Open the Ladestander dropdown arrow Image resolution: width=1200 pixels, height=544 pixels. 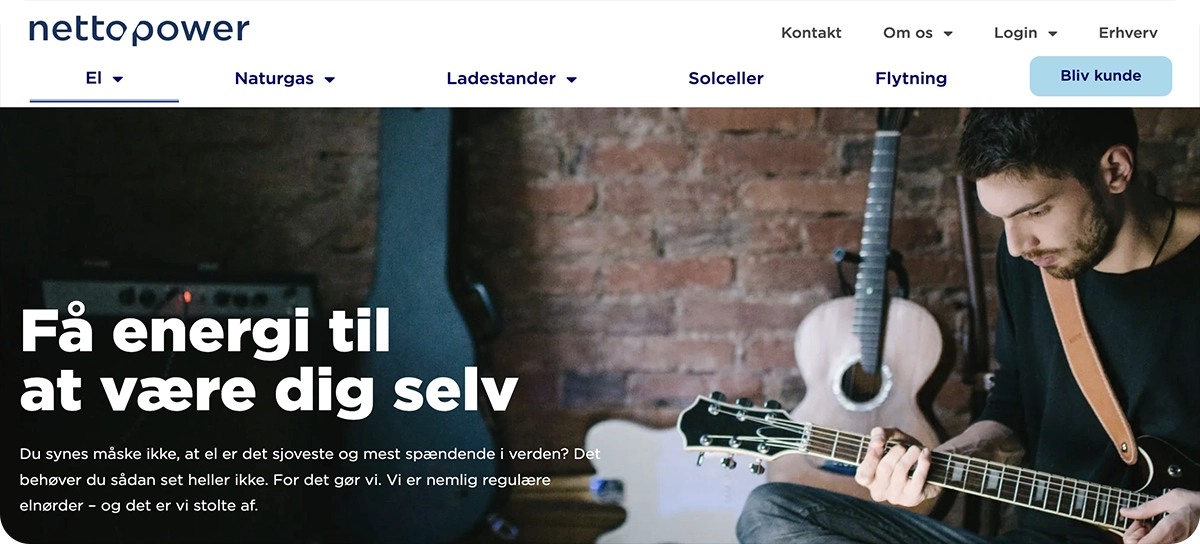click(572, 79)
